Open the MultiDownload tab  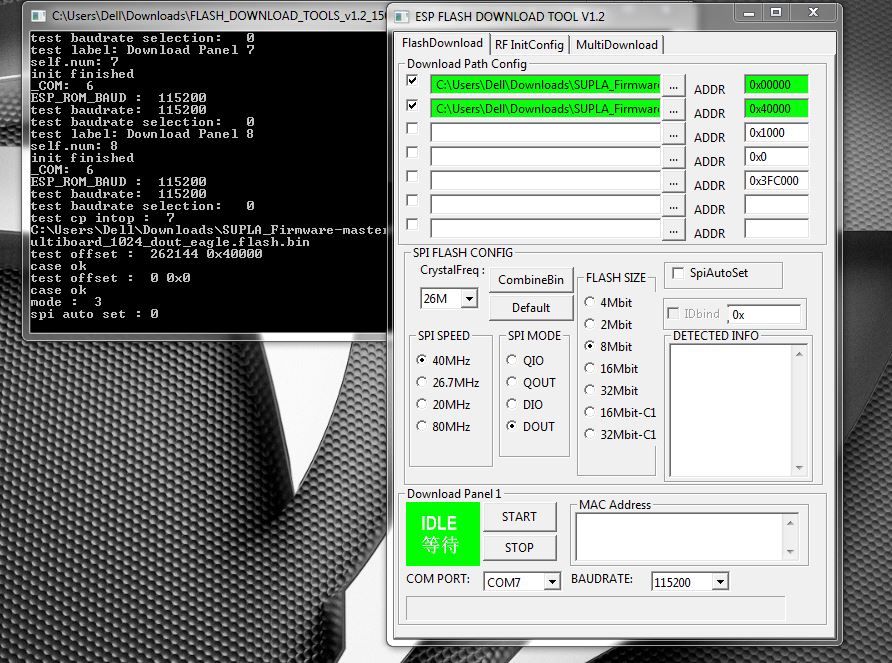pyautogui.click(x=617, y=45)
